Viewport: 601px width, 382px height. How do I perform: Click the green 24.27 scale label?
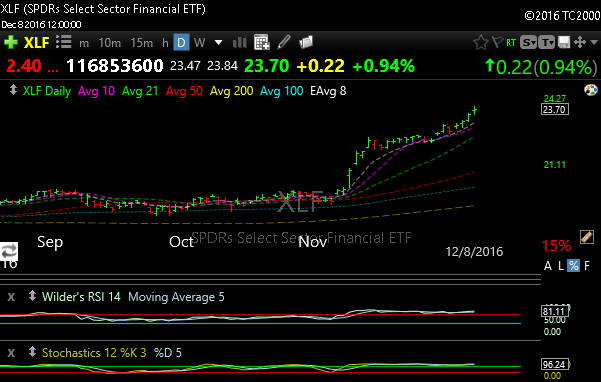[x=555, y=99]
